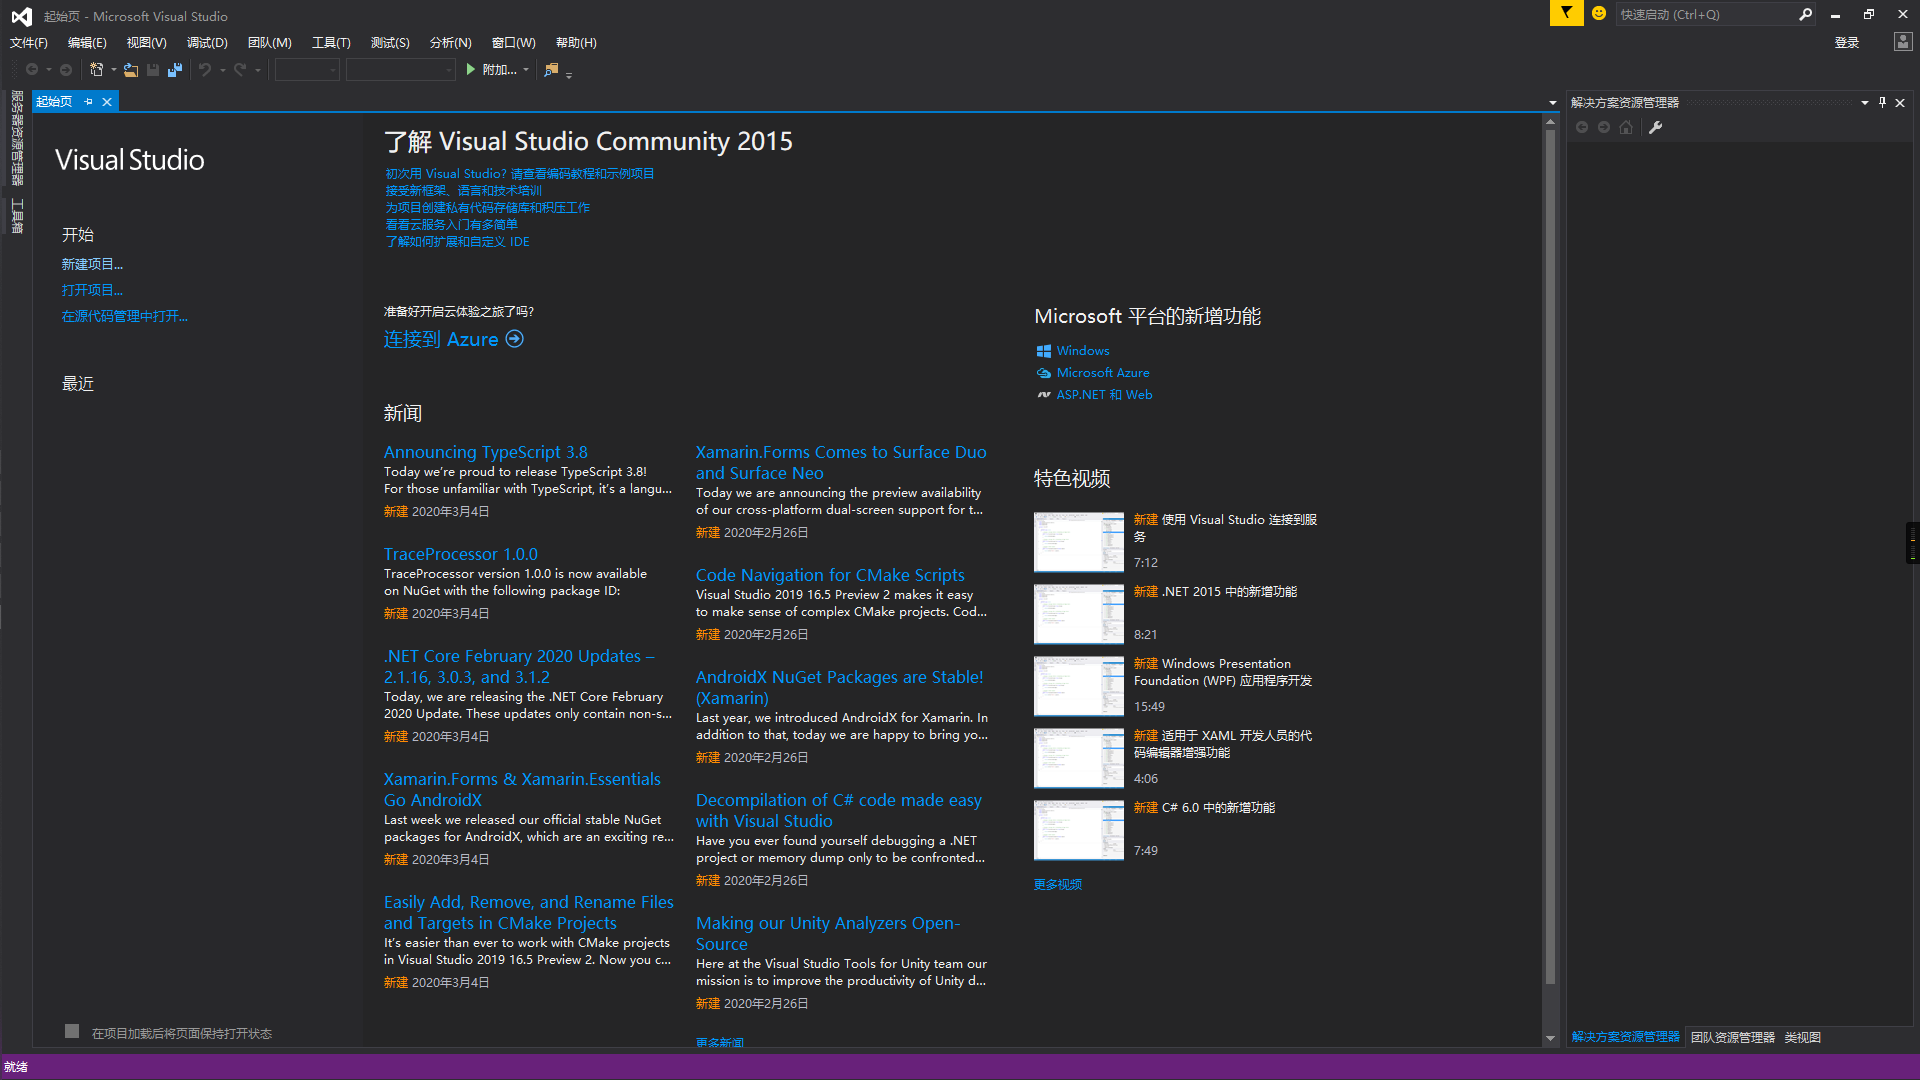1920x1080 pixels.
Task: Click the Solution Explorer wrench properties icon
Action: (x=1656, y=127)
